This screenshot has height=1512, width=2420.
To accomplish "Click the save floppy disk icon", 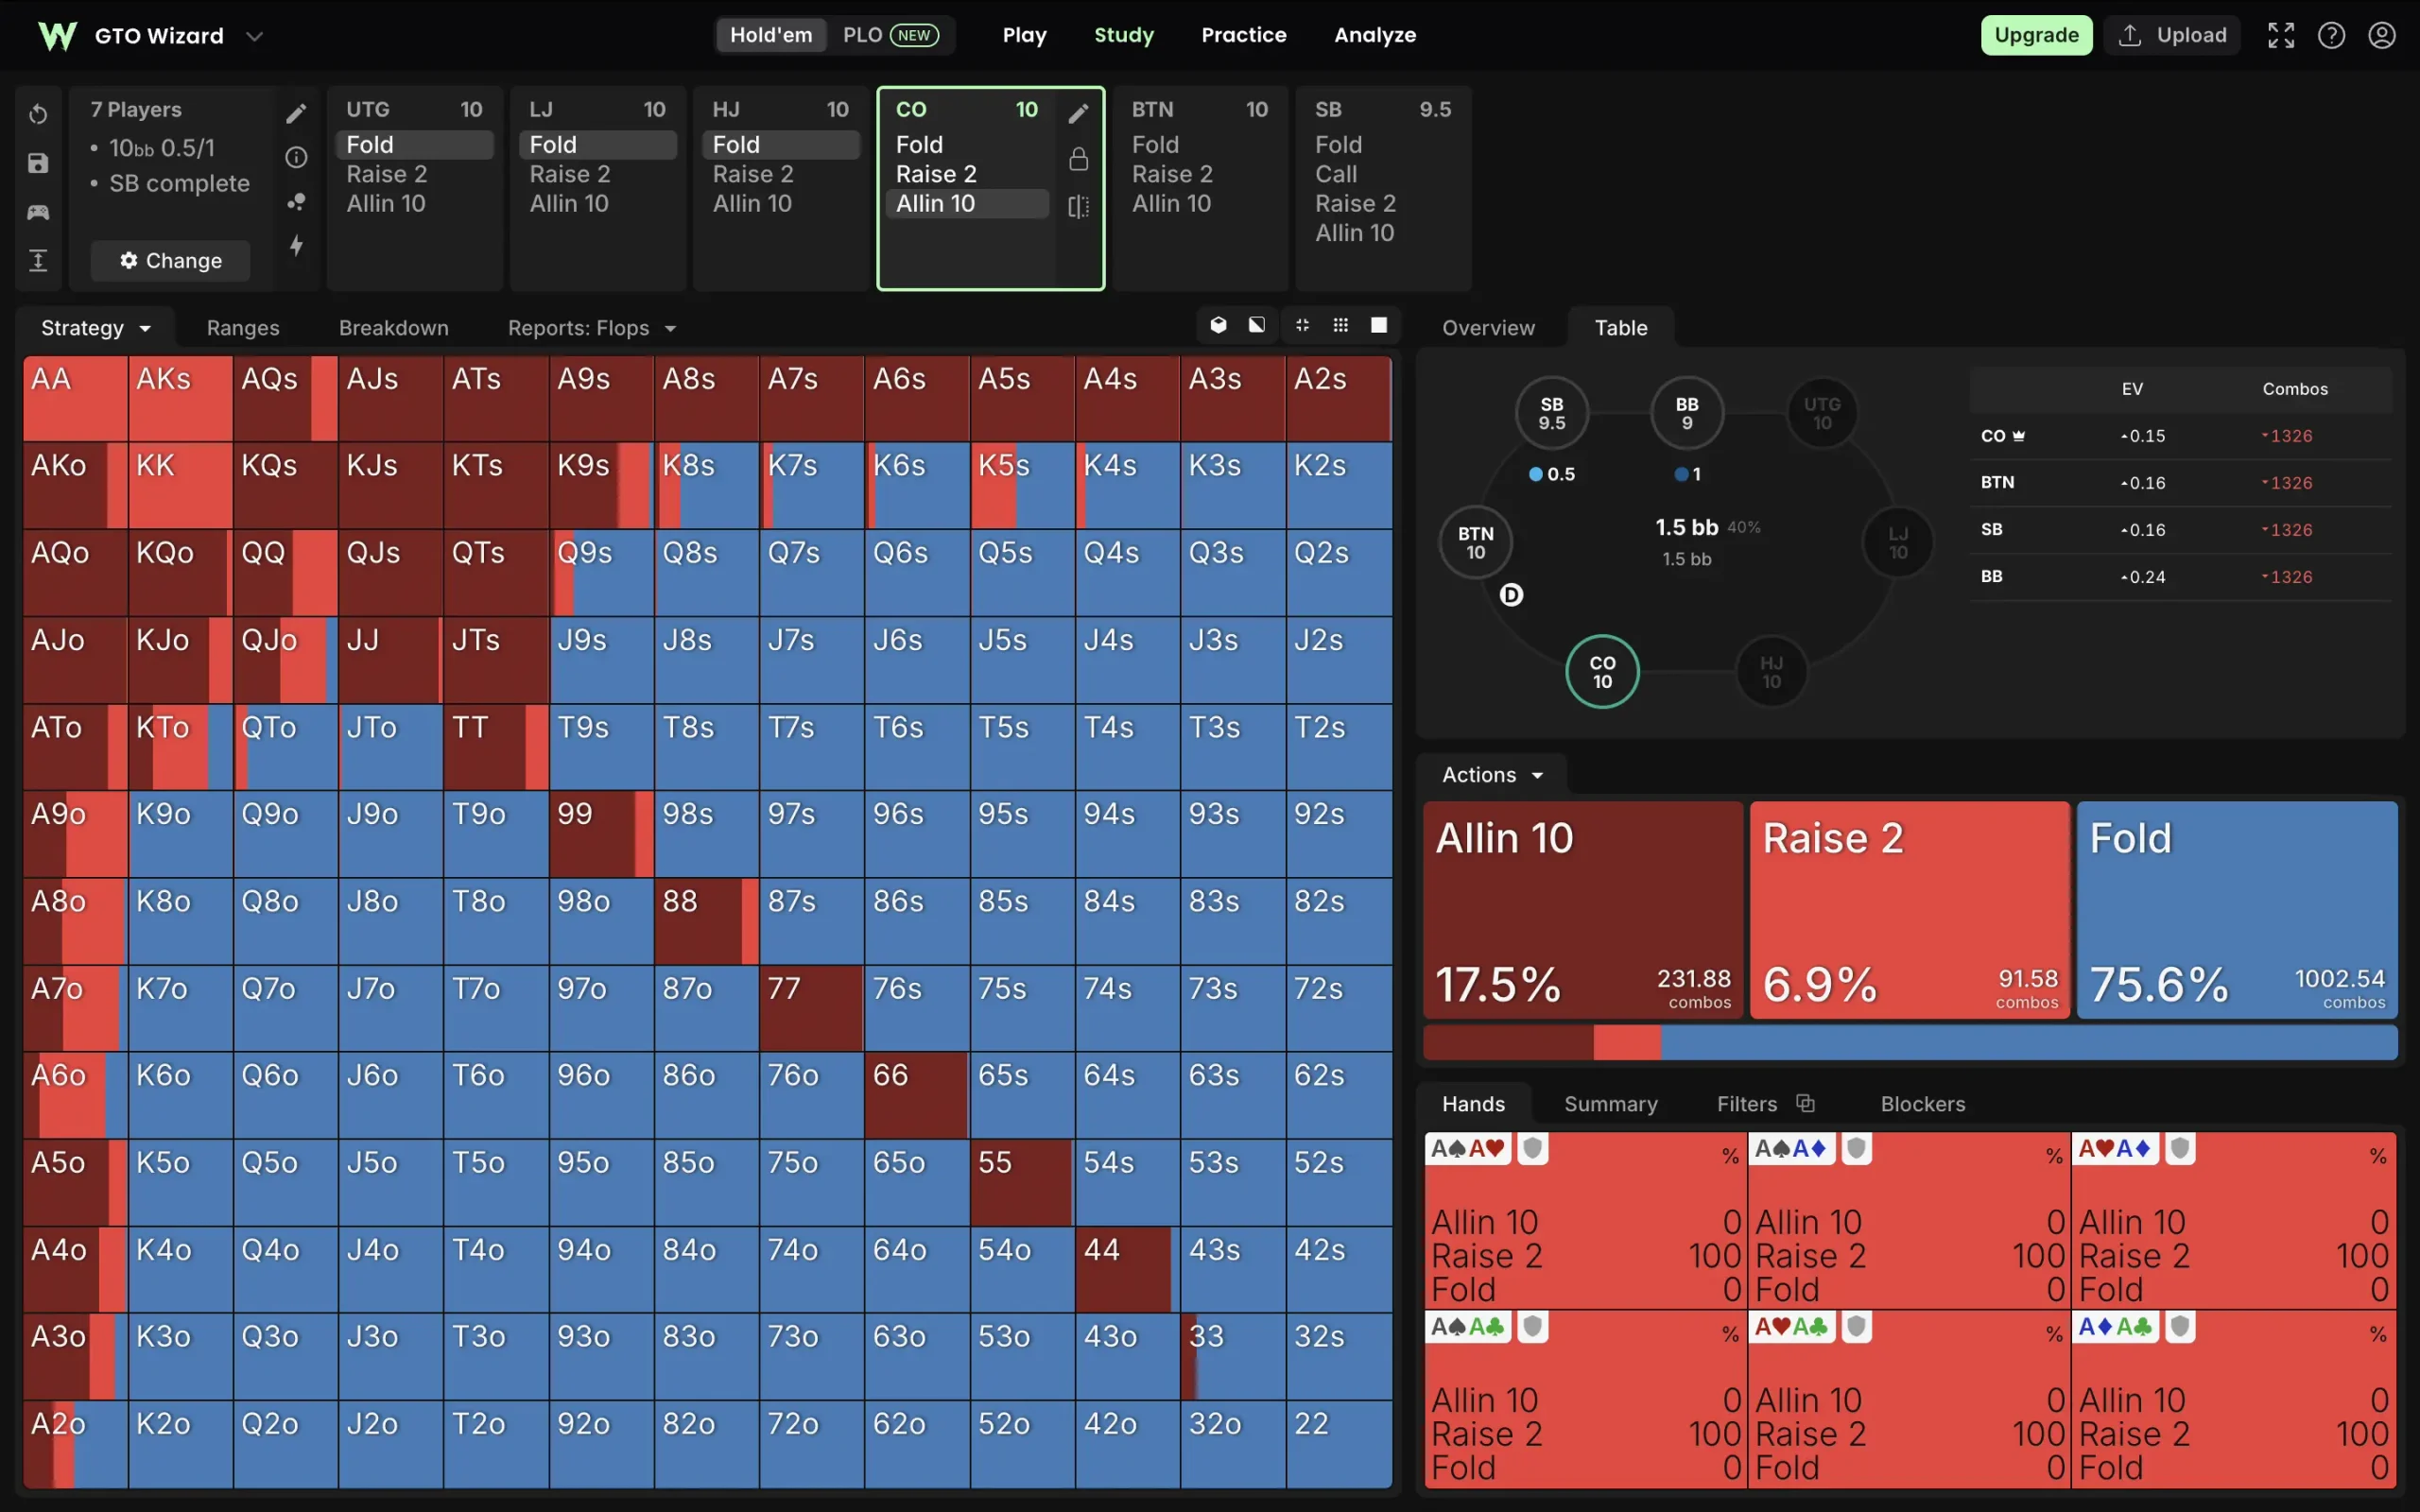I will pyautogui.click(x=38, y=163).
